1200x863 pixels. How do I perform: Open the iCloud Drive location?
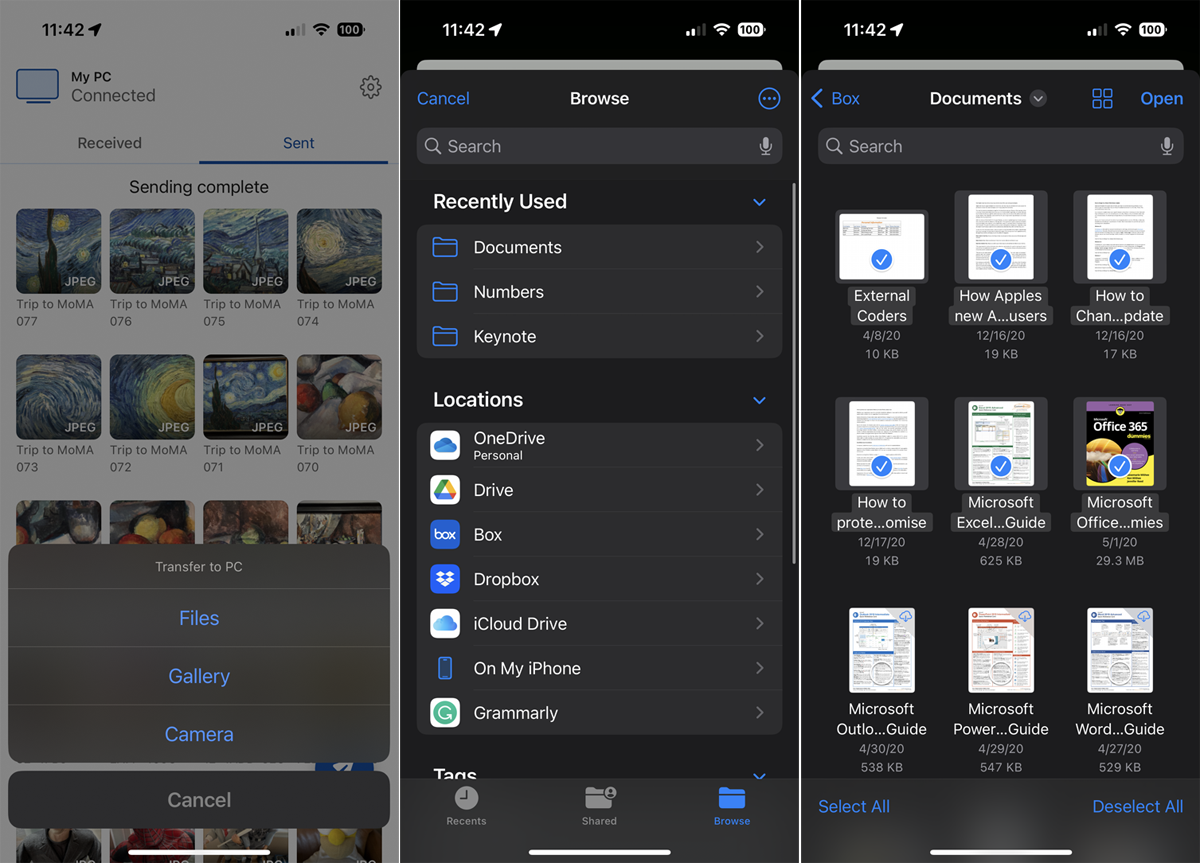click(599, 624)
